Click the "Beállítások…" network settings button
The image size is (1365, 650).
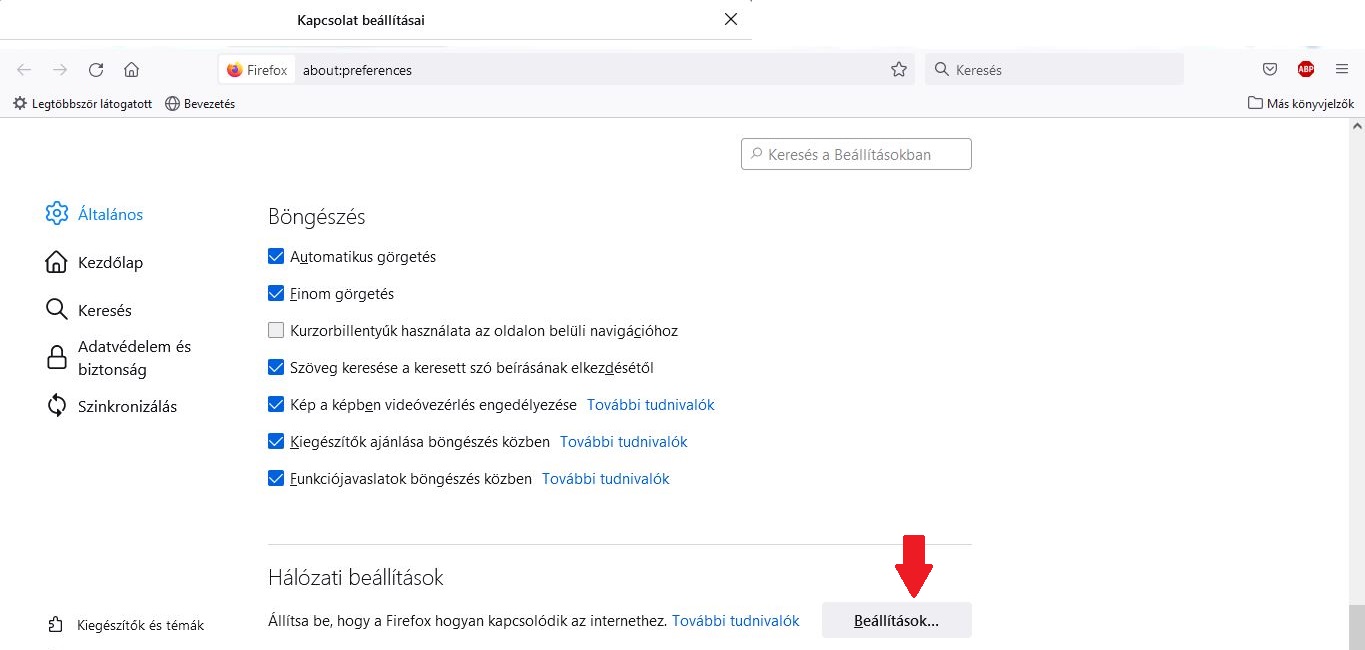click(896, 620)
